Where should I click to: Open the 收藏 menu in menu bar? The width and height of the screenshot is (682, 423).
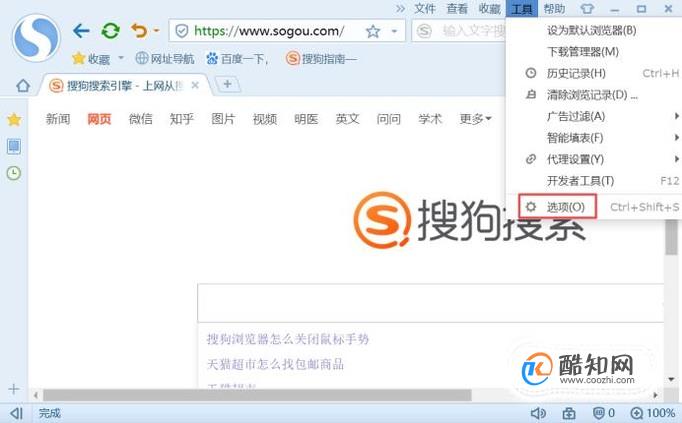click(x=490, y=9)
